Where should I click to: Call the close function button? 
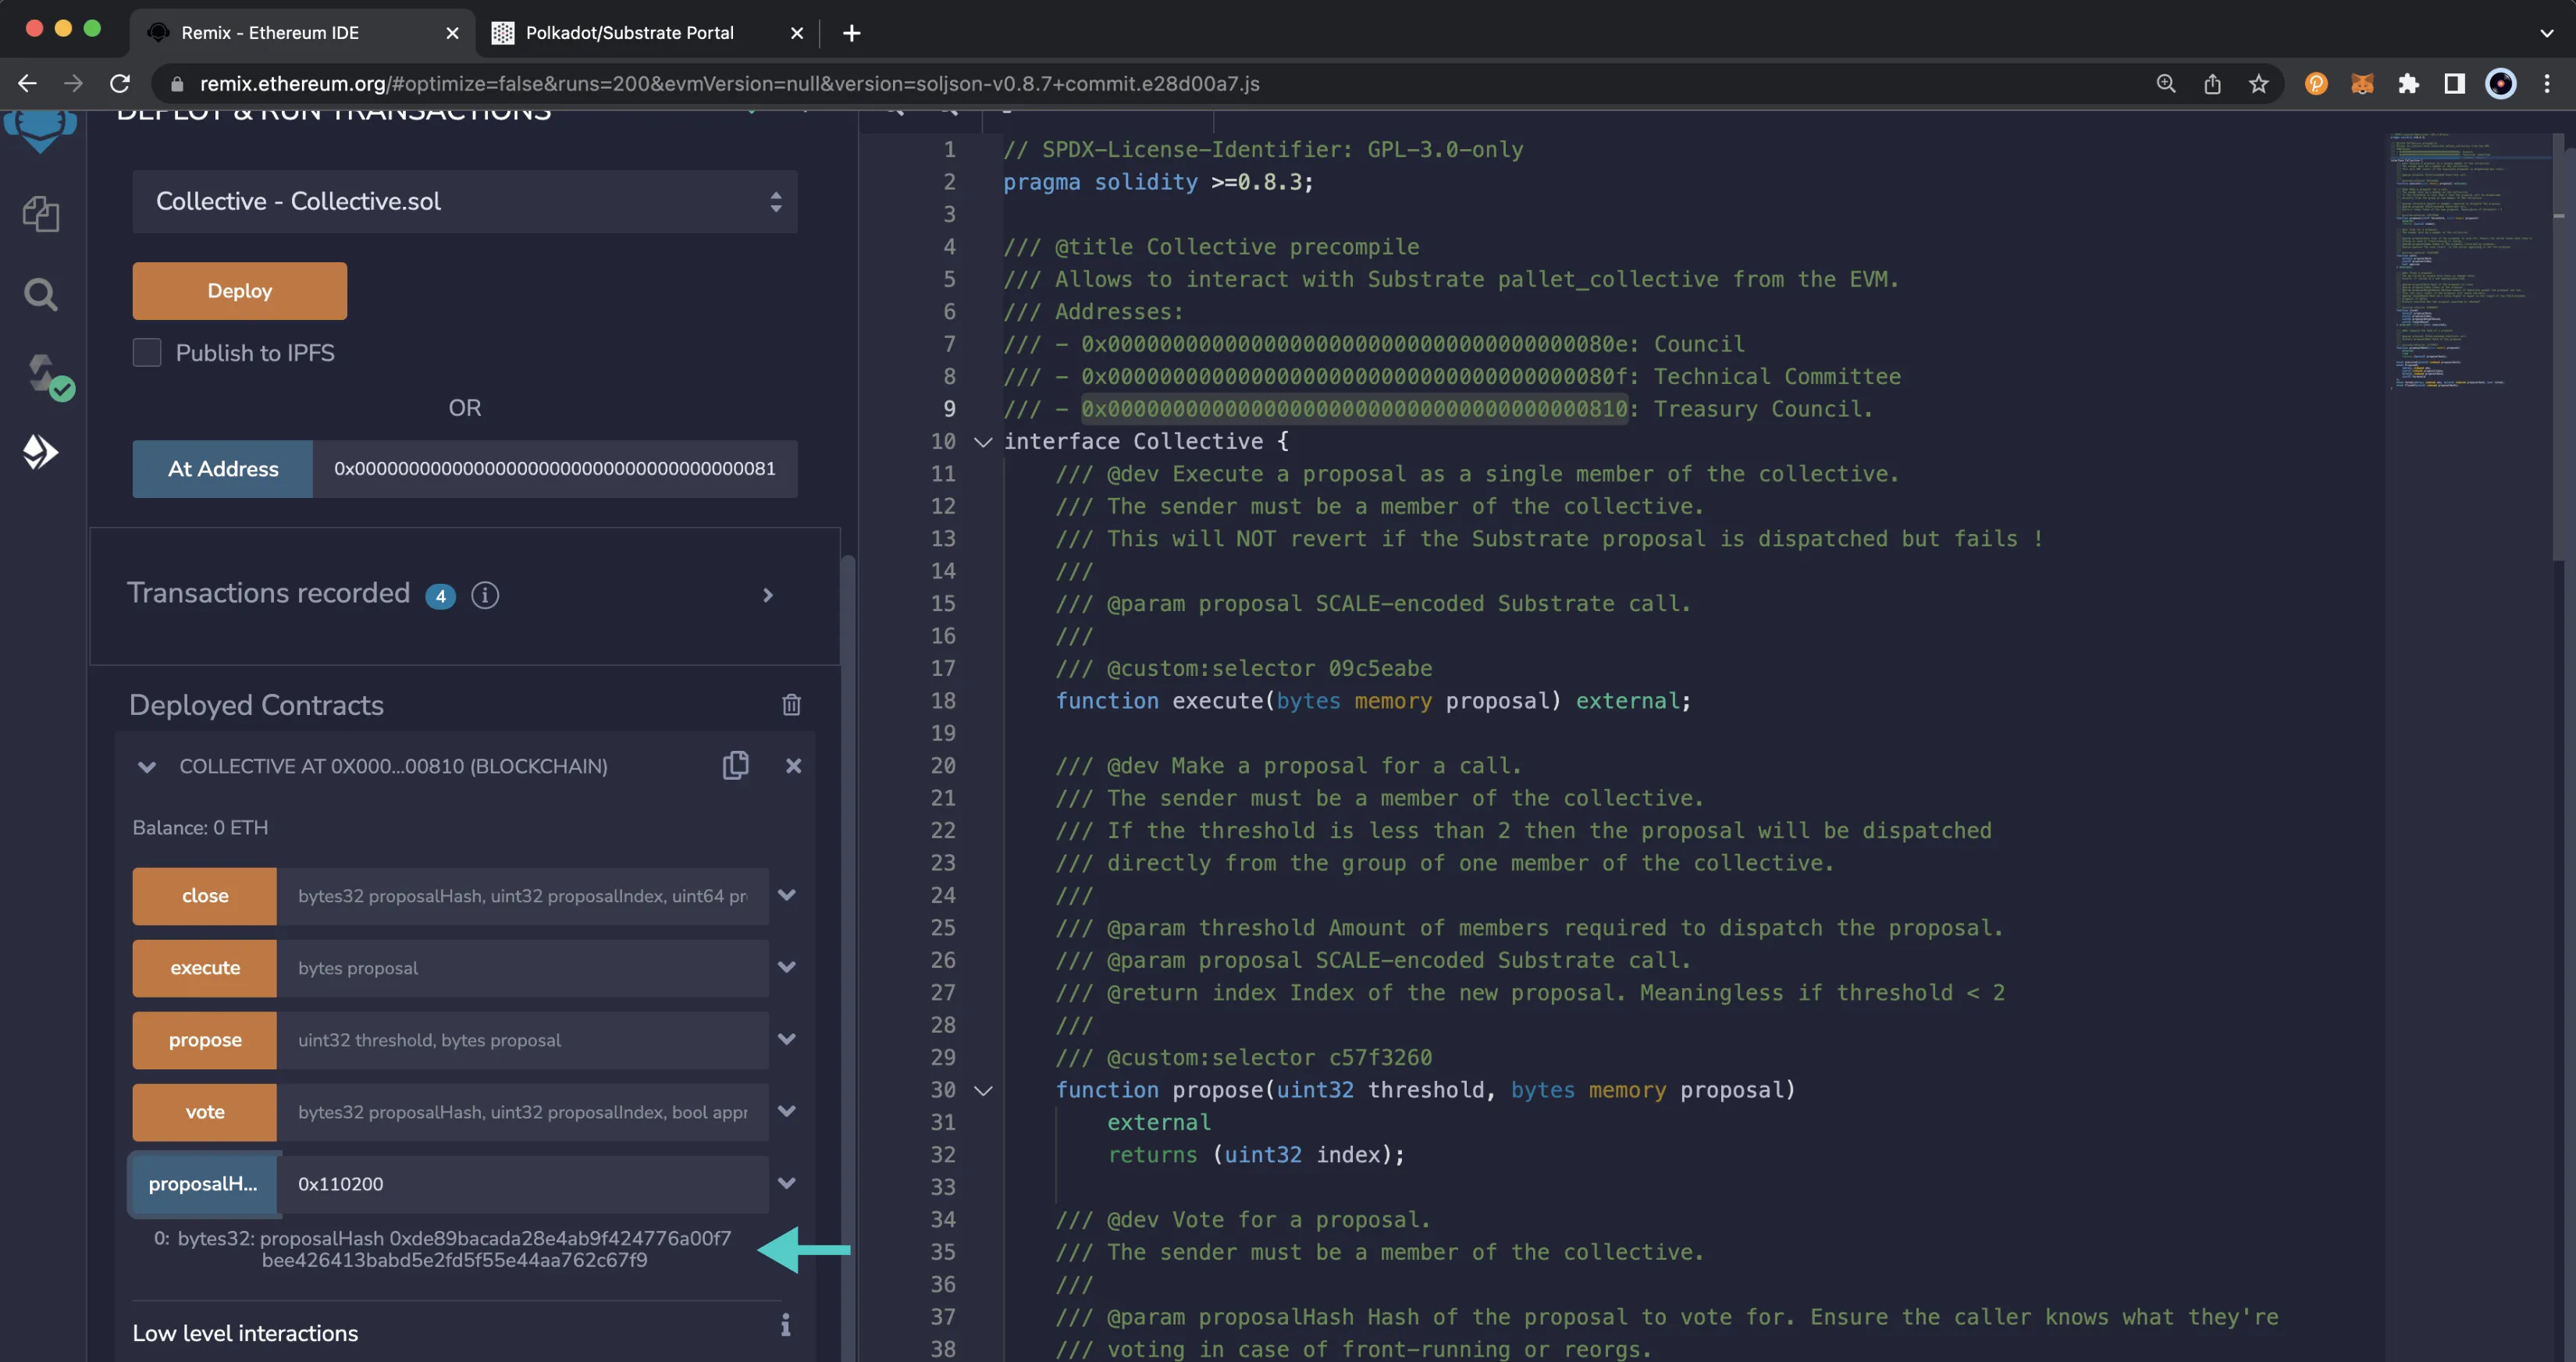(x=205, y=896)
